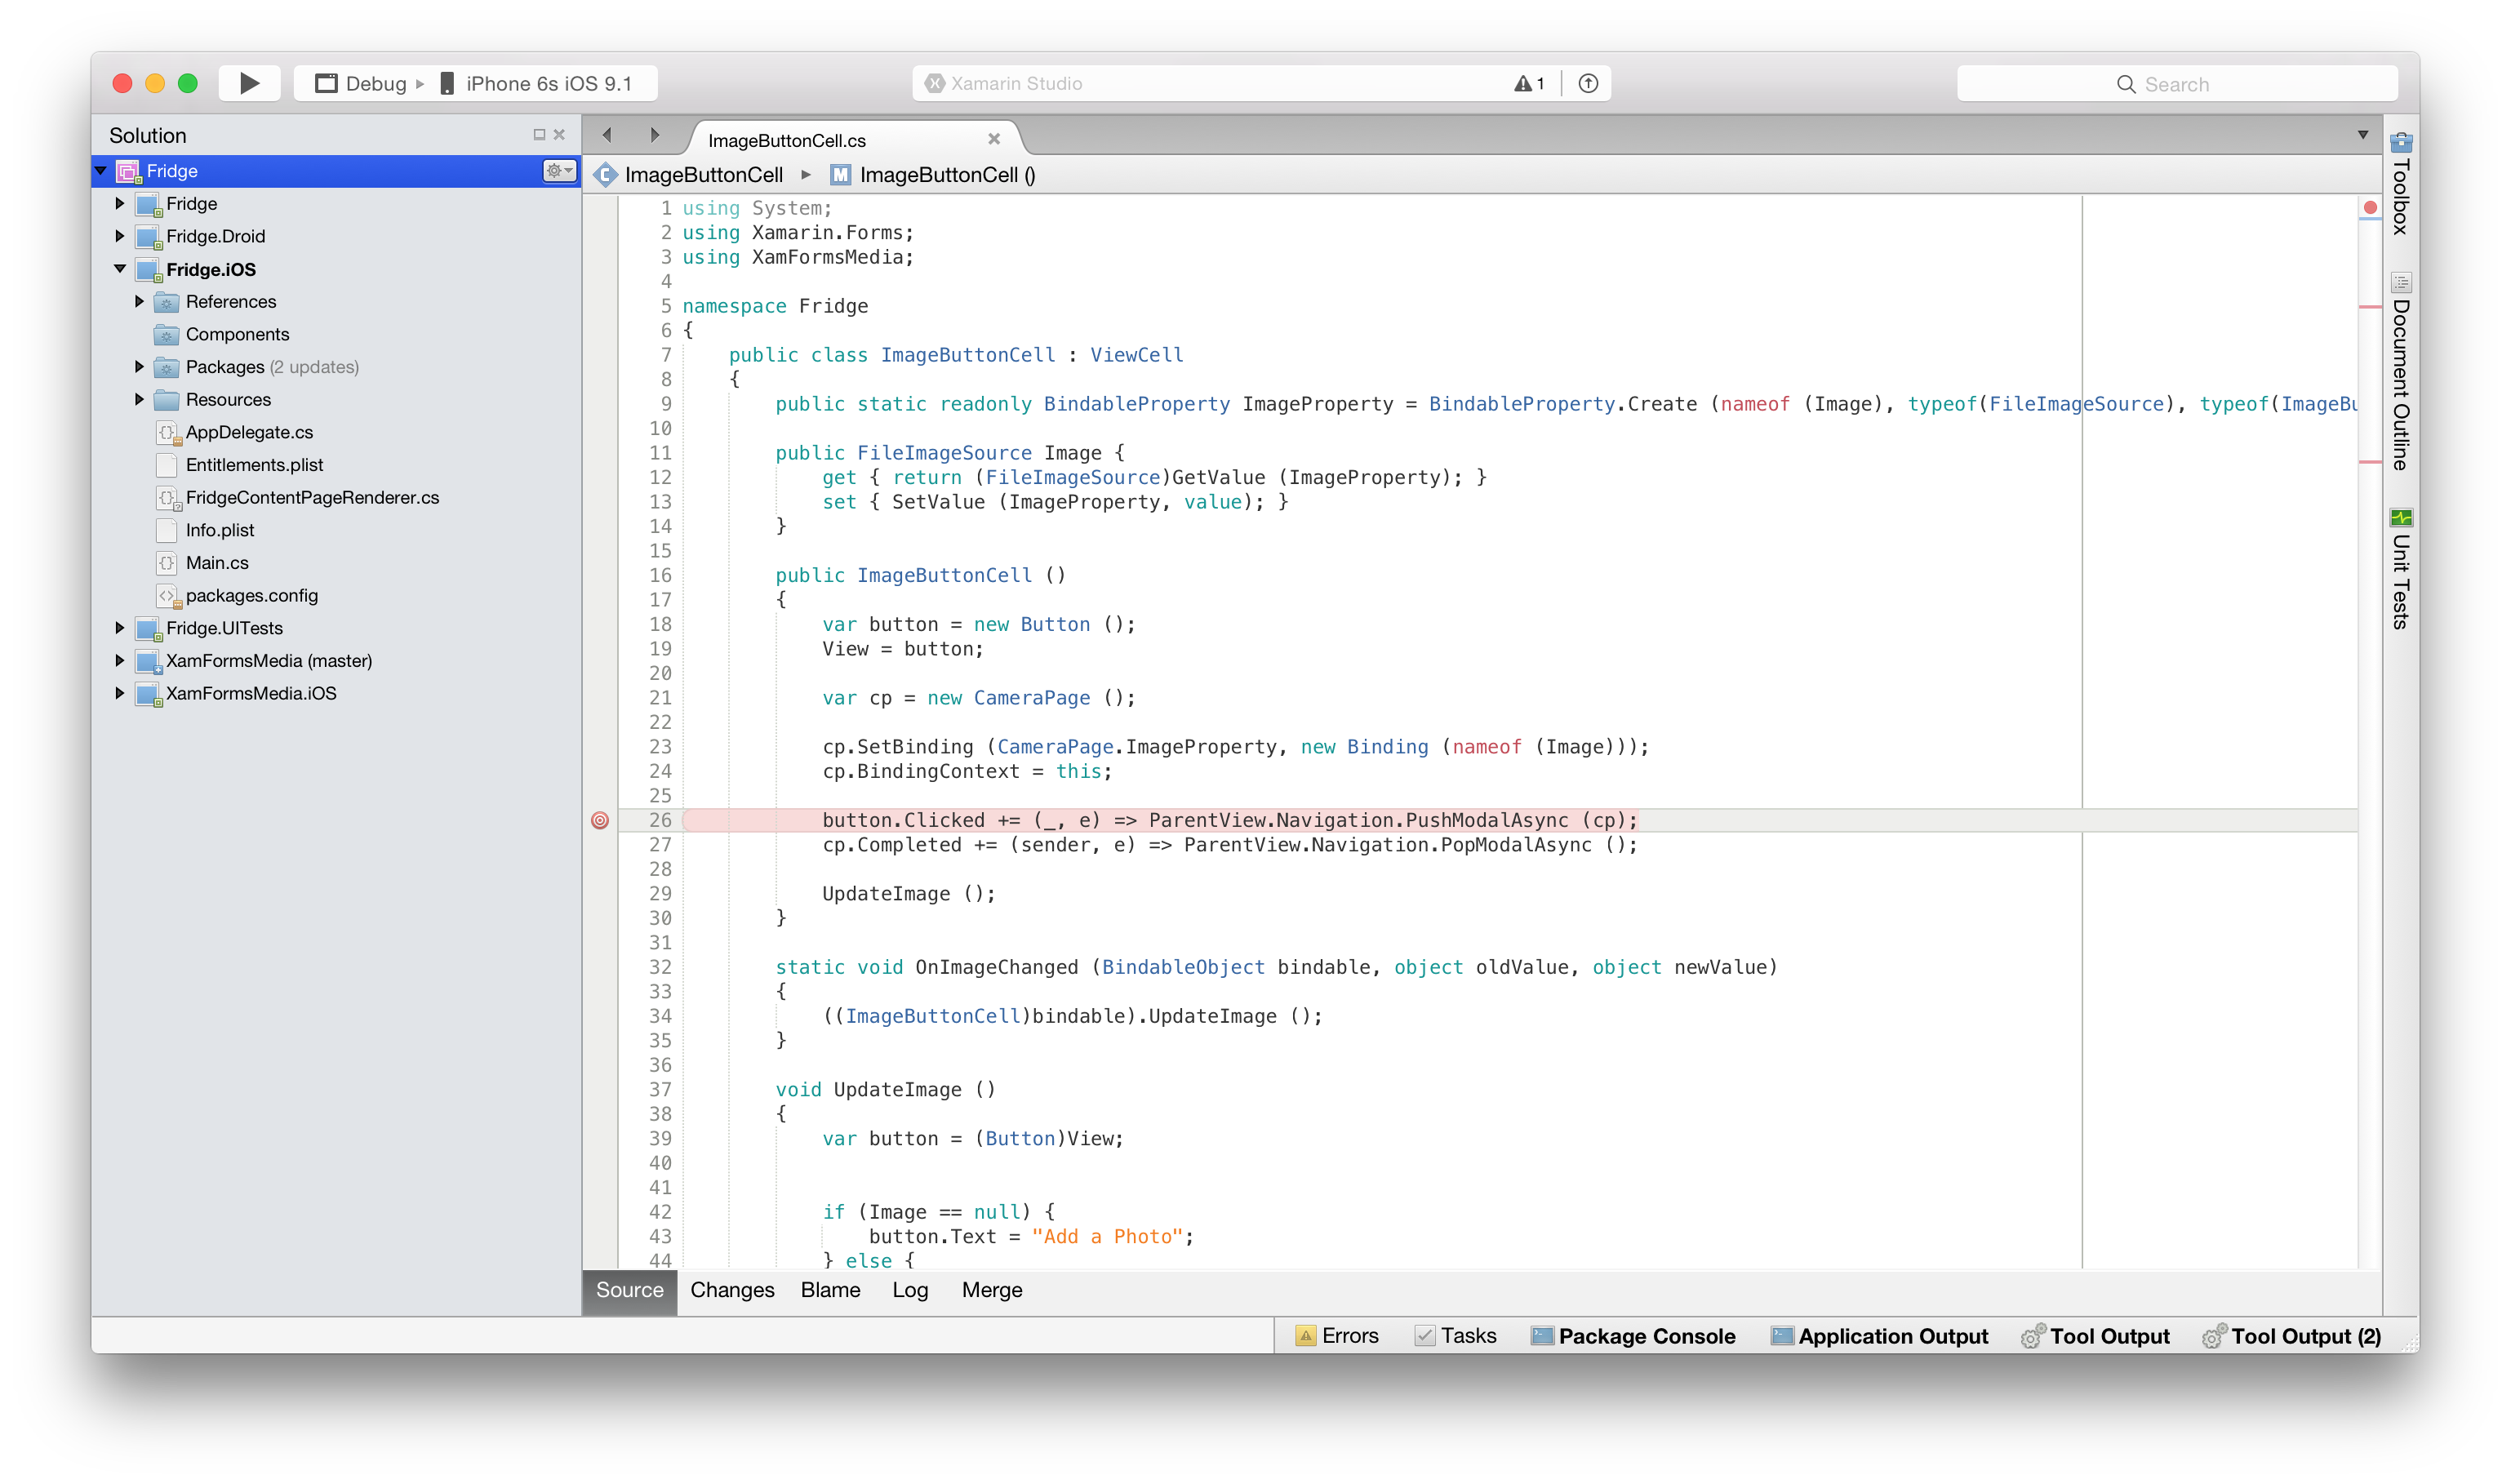This screenshot has height=1484, width=2511.
Task: Collapse the Fridge.iOS project node
Action: (119, 269)
